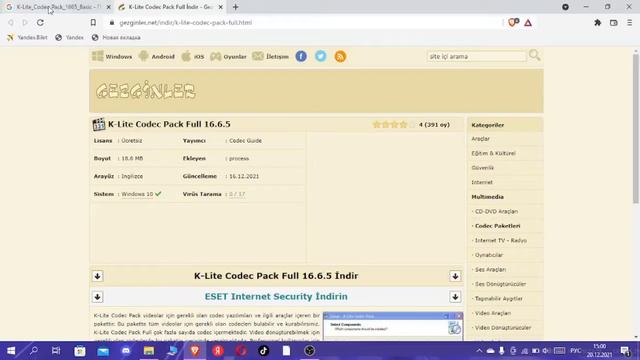Open the Araçlar category
Screen dimensions: 640x360
click(480, 139)
